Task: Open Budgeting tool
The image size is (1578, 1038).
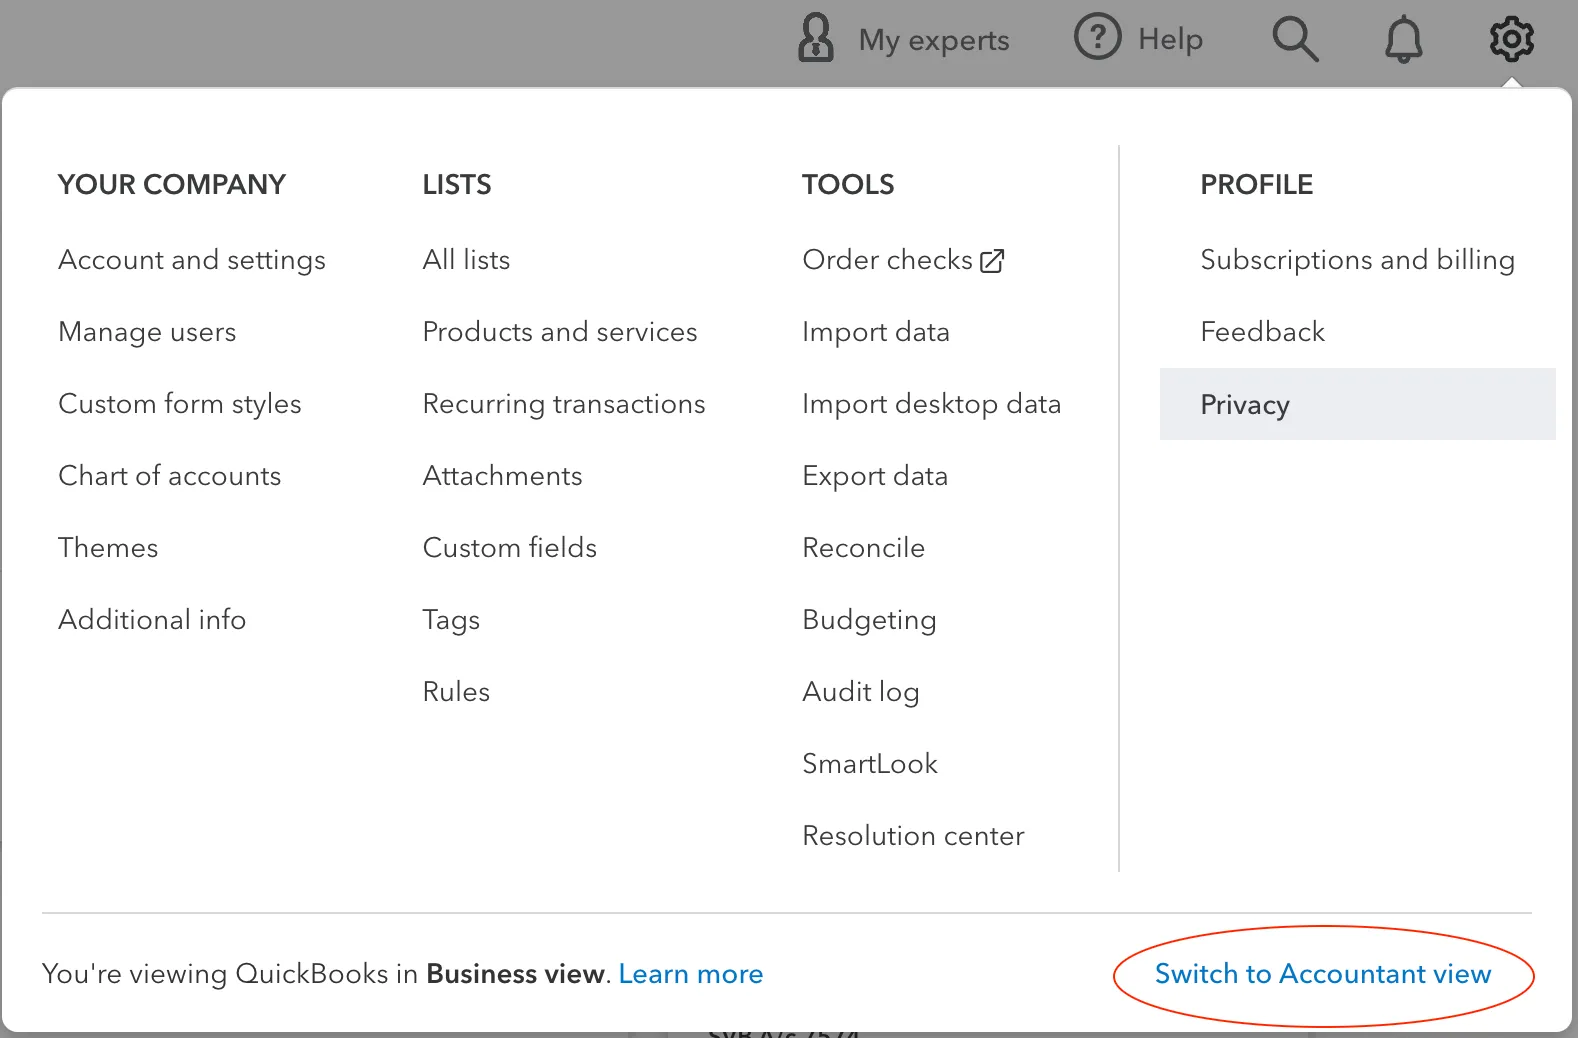Action: click(x=870, y=620)
